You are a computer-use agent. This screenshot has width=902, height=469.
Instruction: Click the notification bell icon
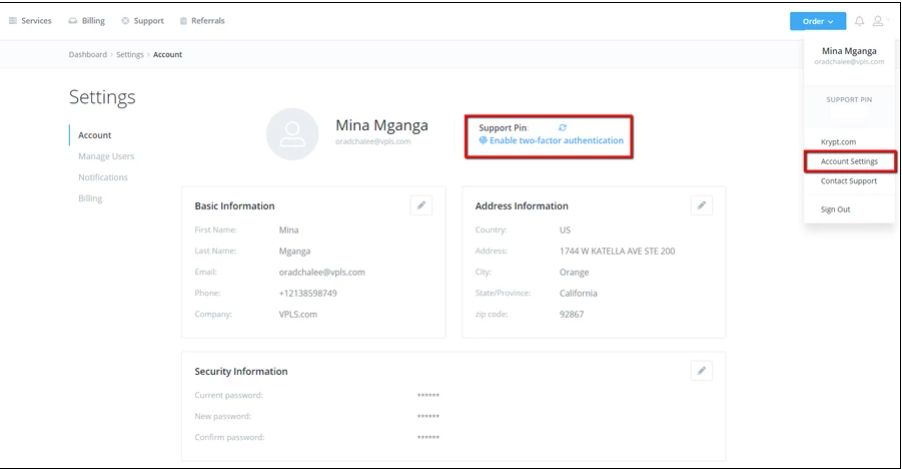[859, 21]
